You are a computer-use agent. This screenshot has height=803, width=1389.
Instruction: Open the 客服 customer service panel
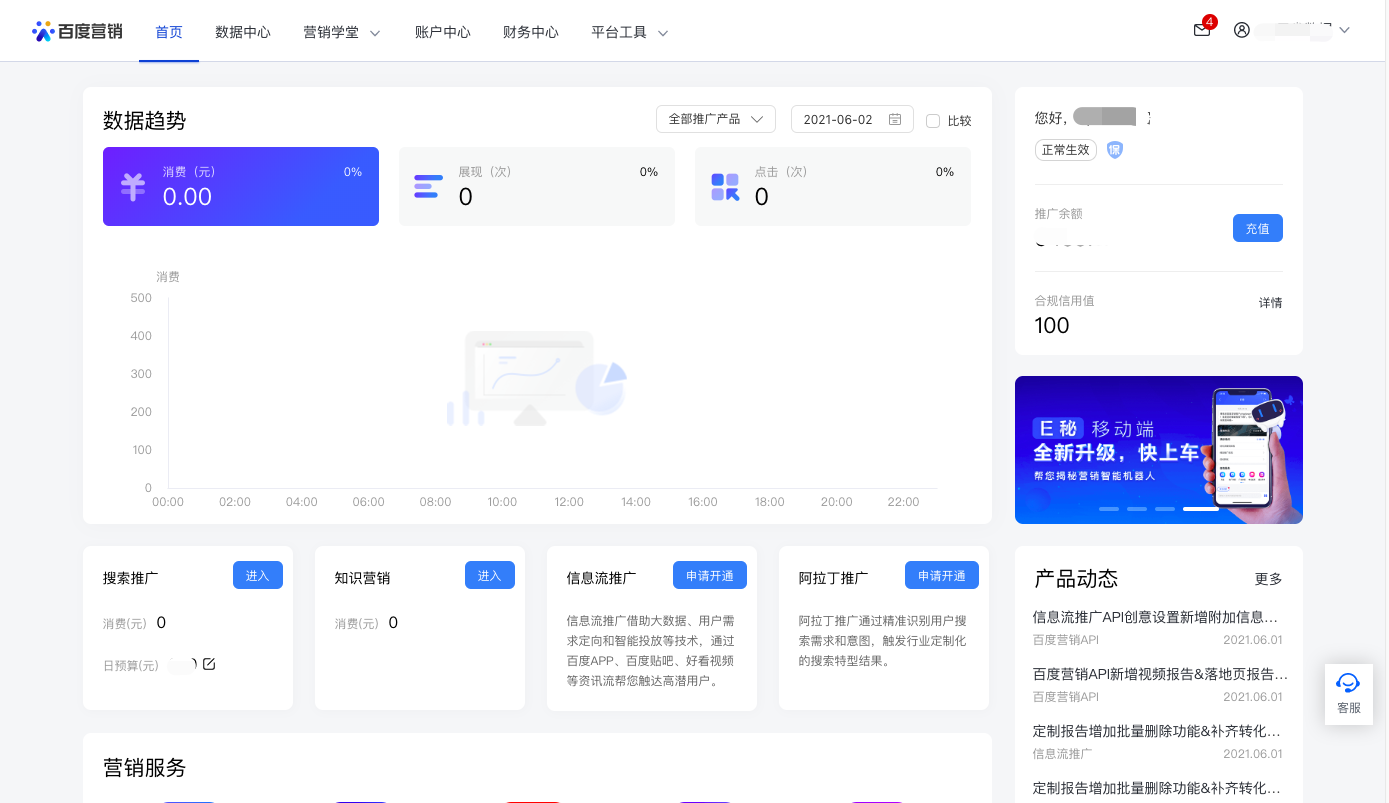tap(1348, 693)
